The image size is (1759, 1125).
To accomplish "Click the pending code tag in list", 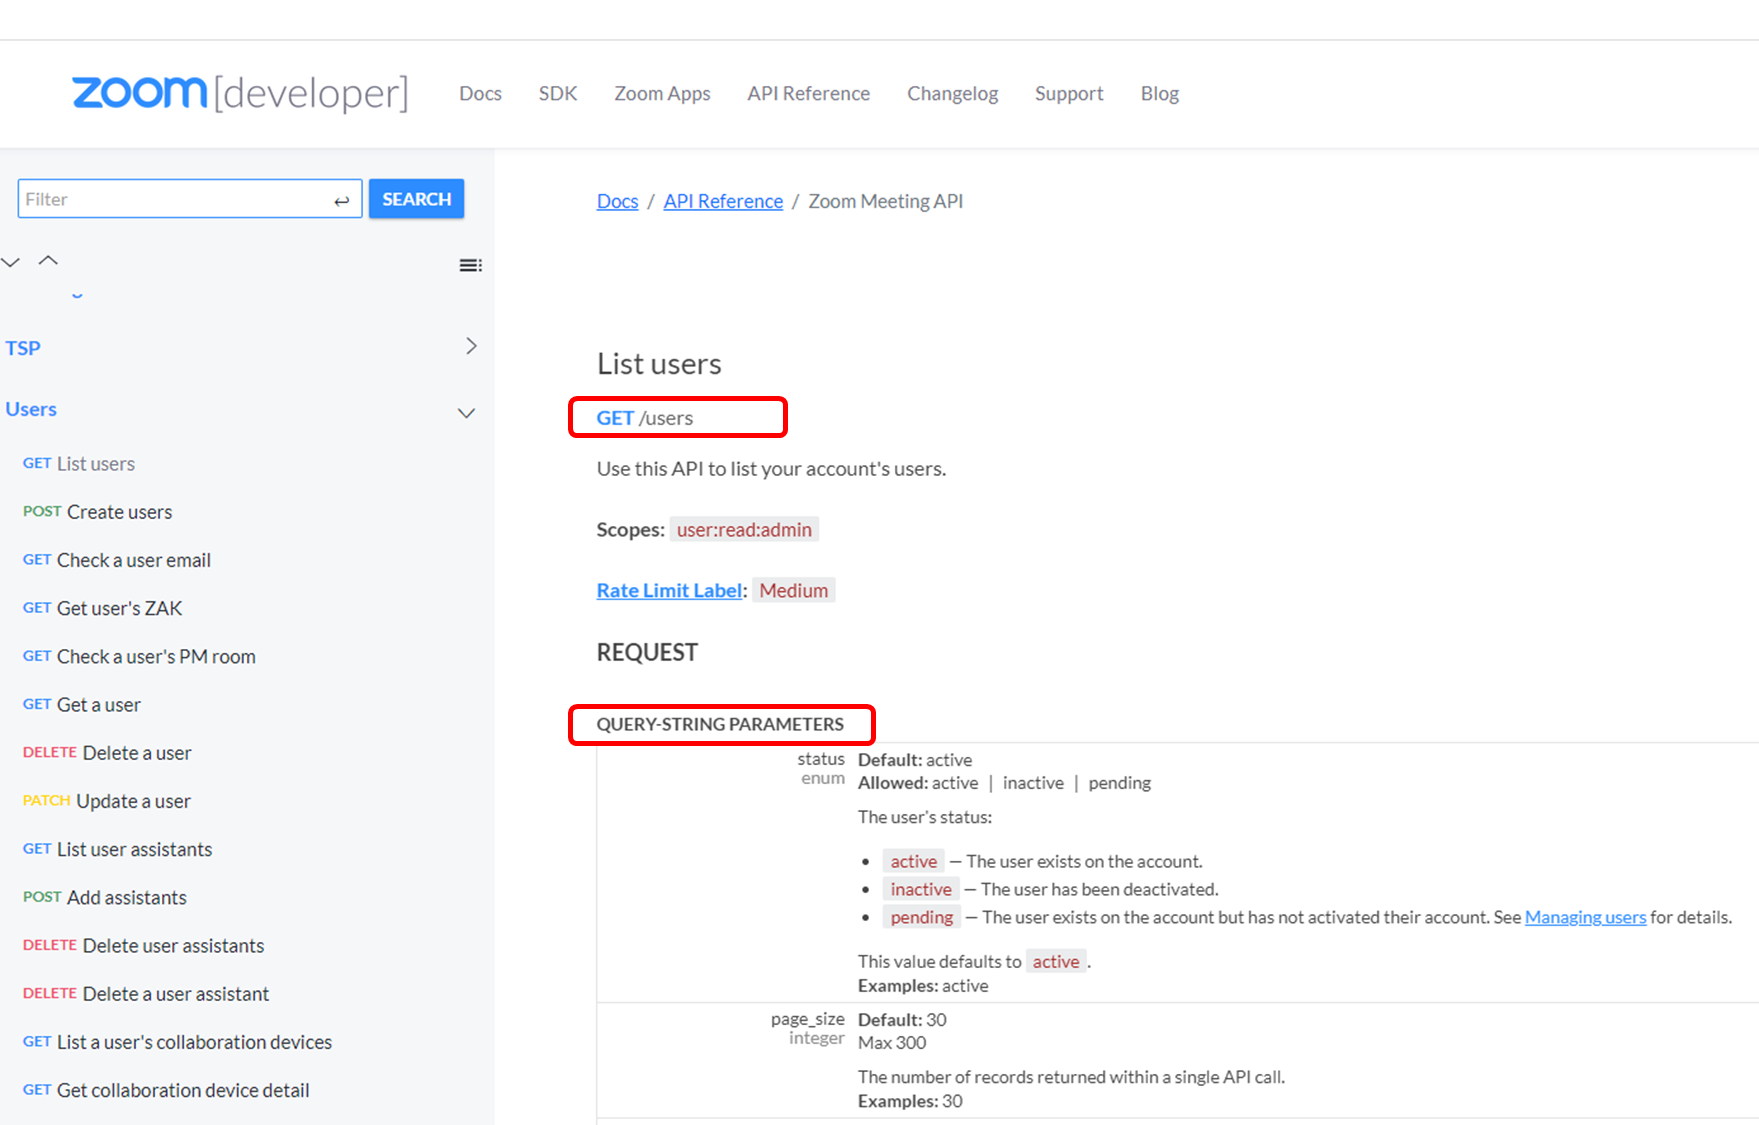I will (x=922, y=917).
